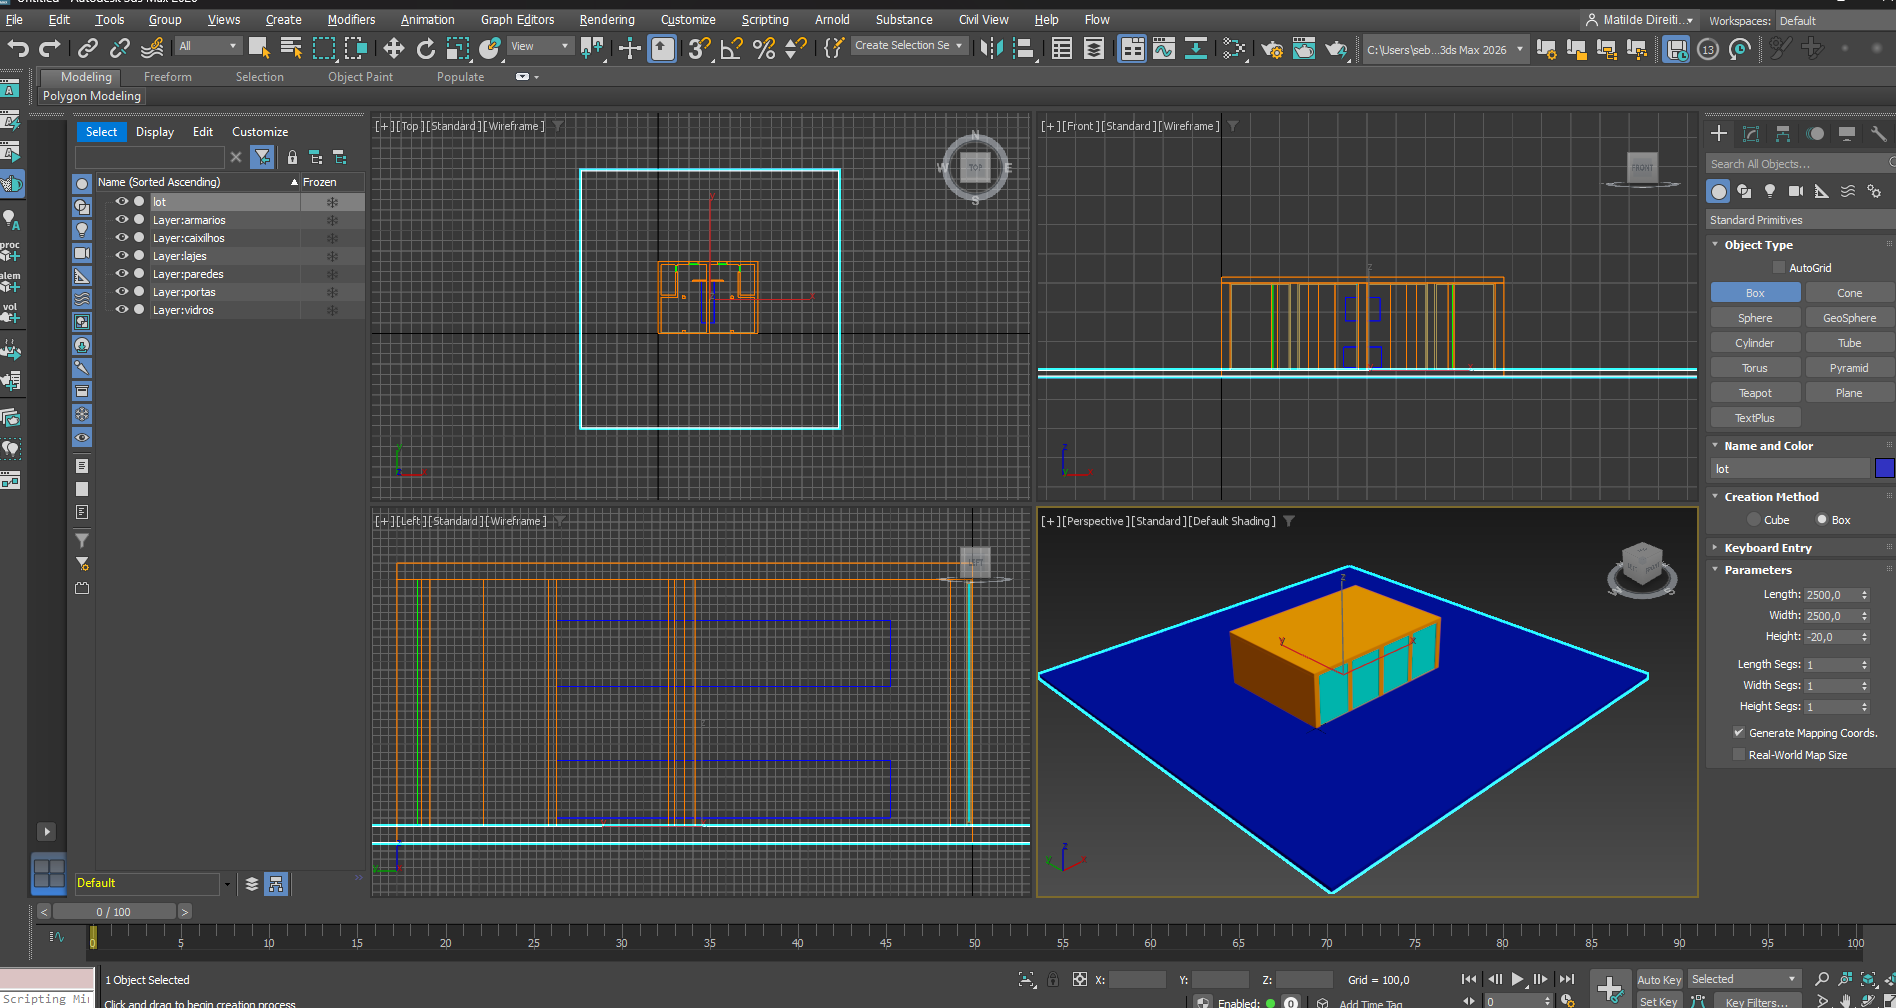Open the Standard Primitives category dropdown
The height and width of the screenshot is (1008, 1896).
click(1799, 220)
